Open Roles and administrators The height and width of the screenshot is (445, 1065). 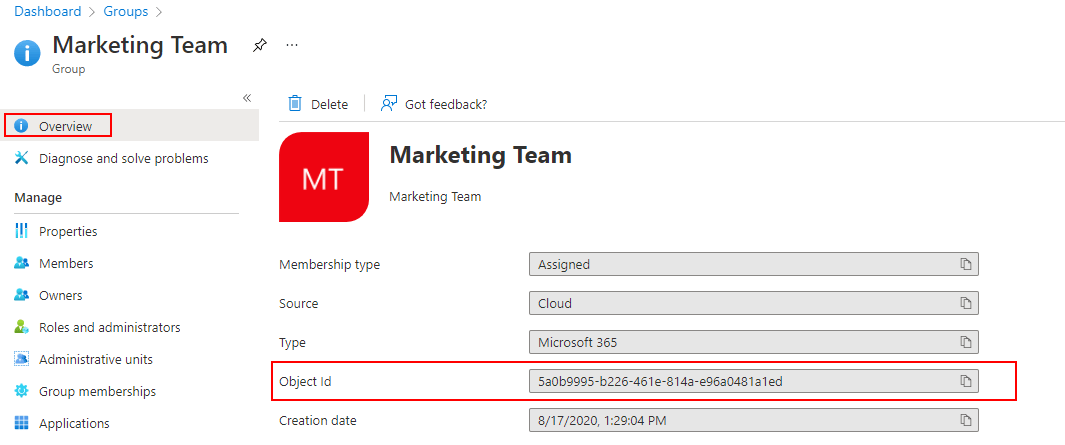[109, 327]
